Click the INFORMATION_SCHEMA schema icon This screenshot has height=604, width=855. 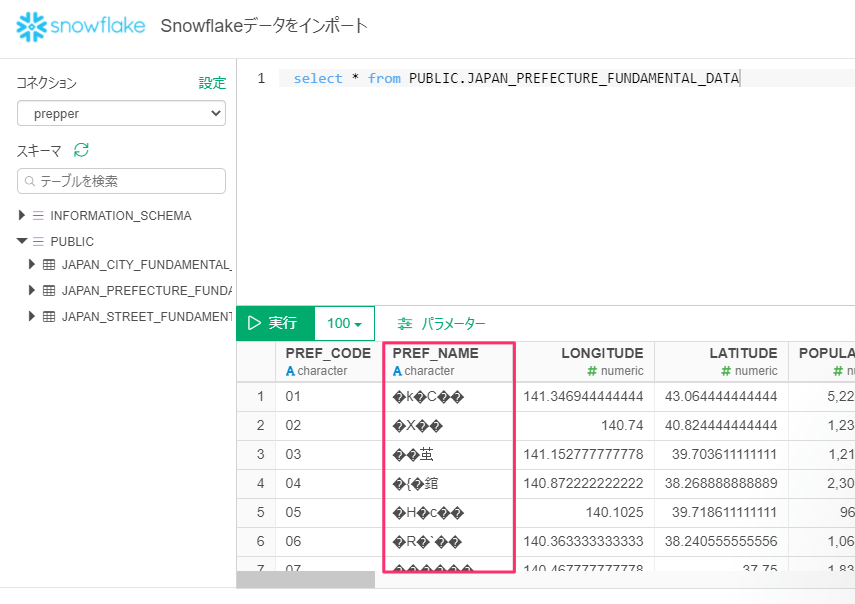38,216
